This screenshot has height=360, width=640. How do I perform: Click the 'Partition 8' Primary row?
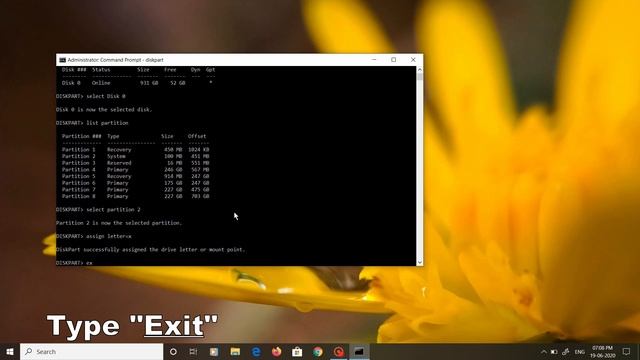136,196
